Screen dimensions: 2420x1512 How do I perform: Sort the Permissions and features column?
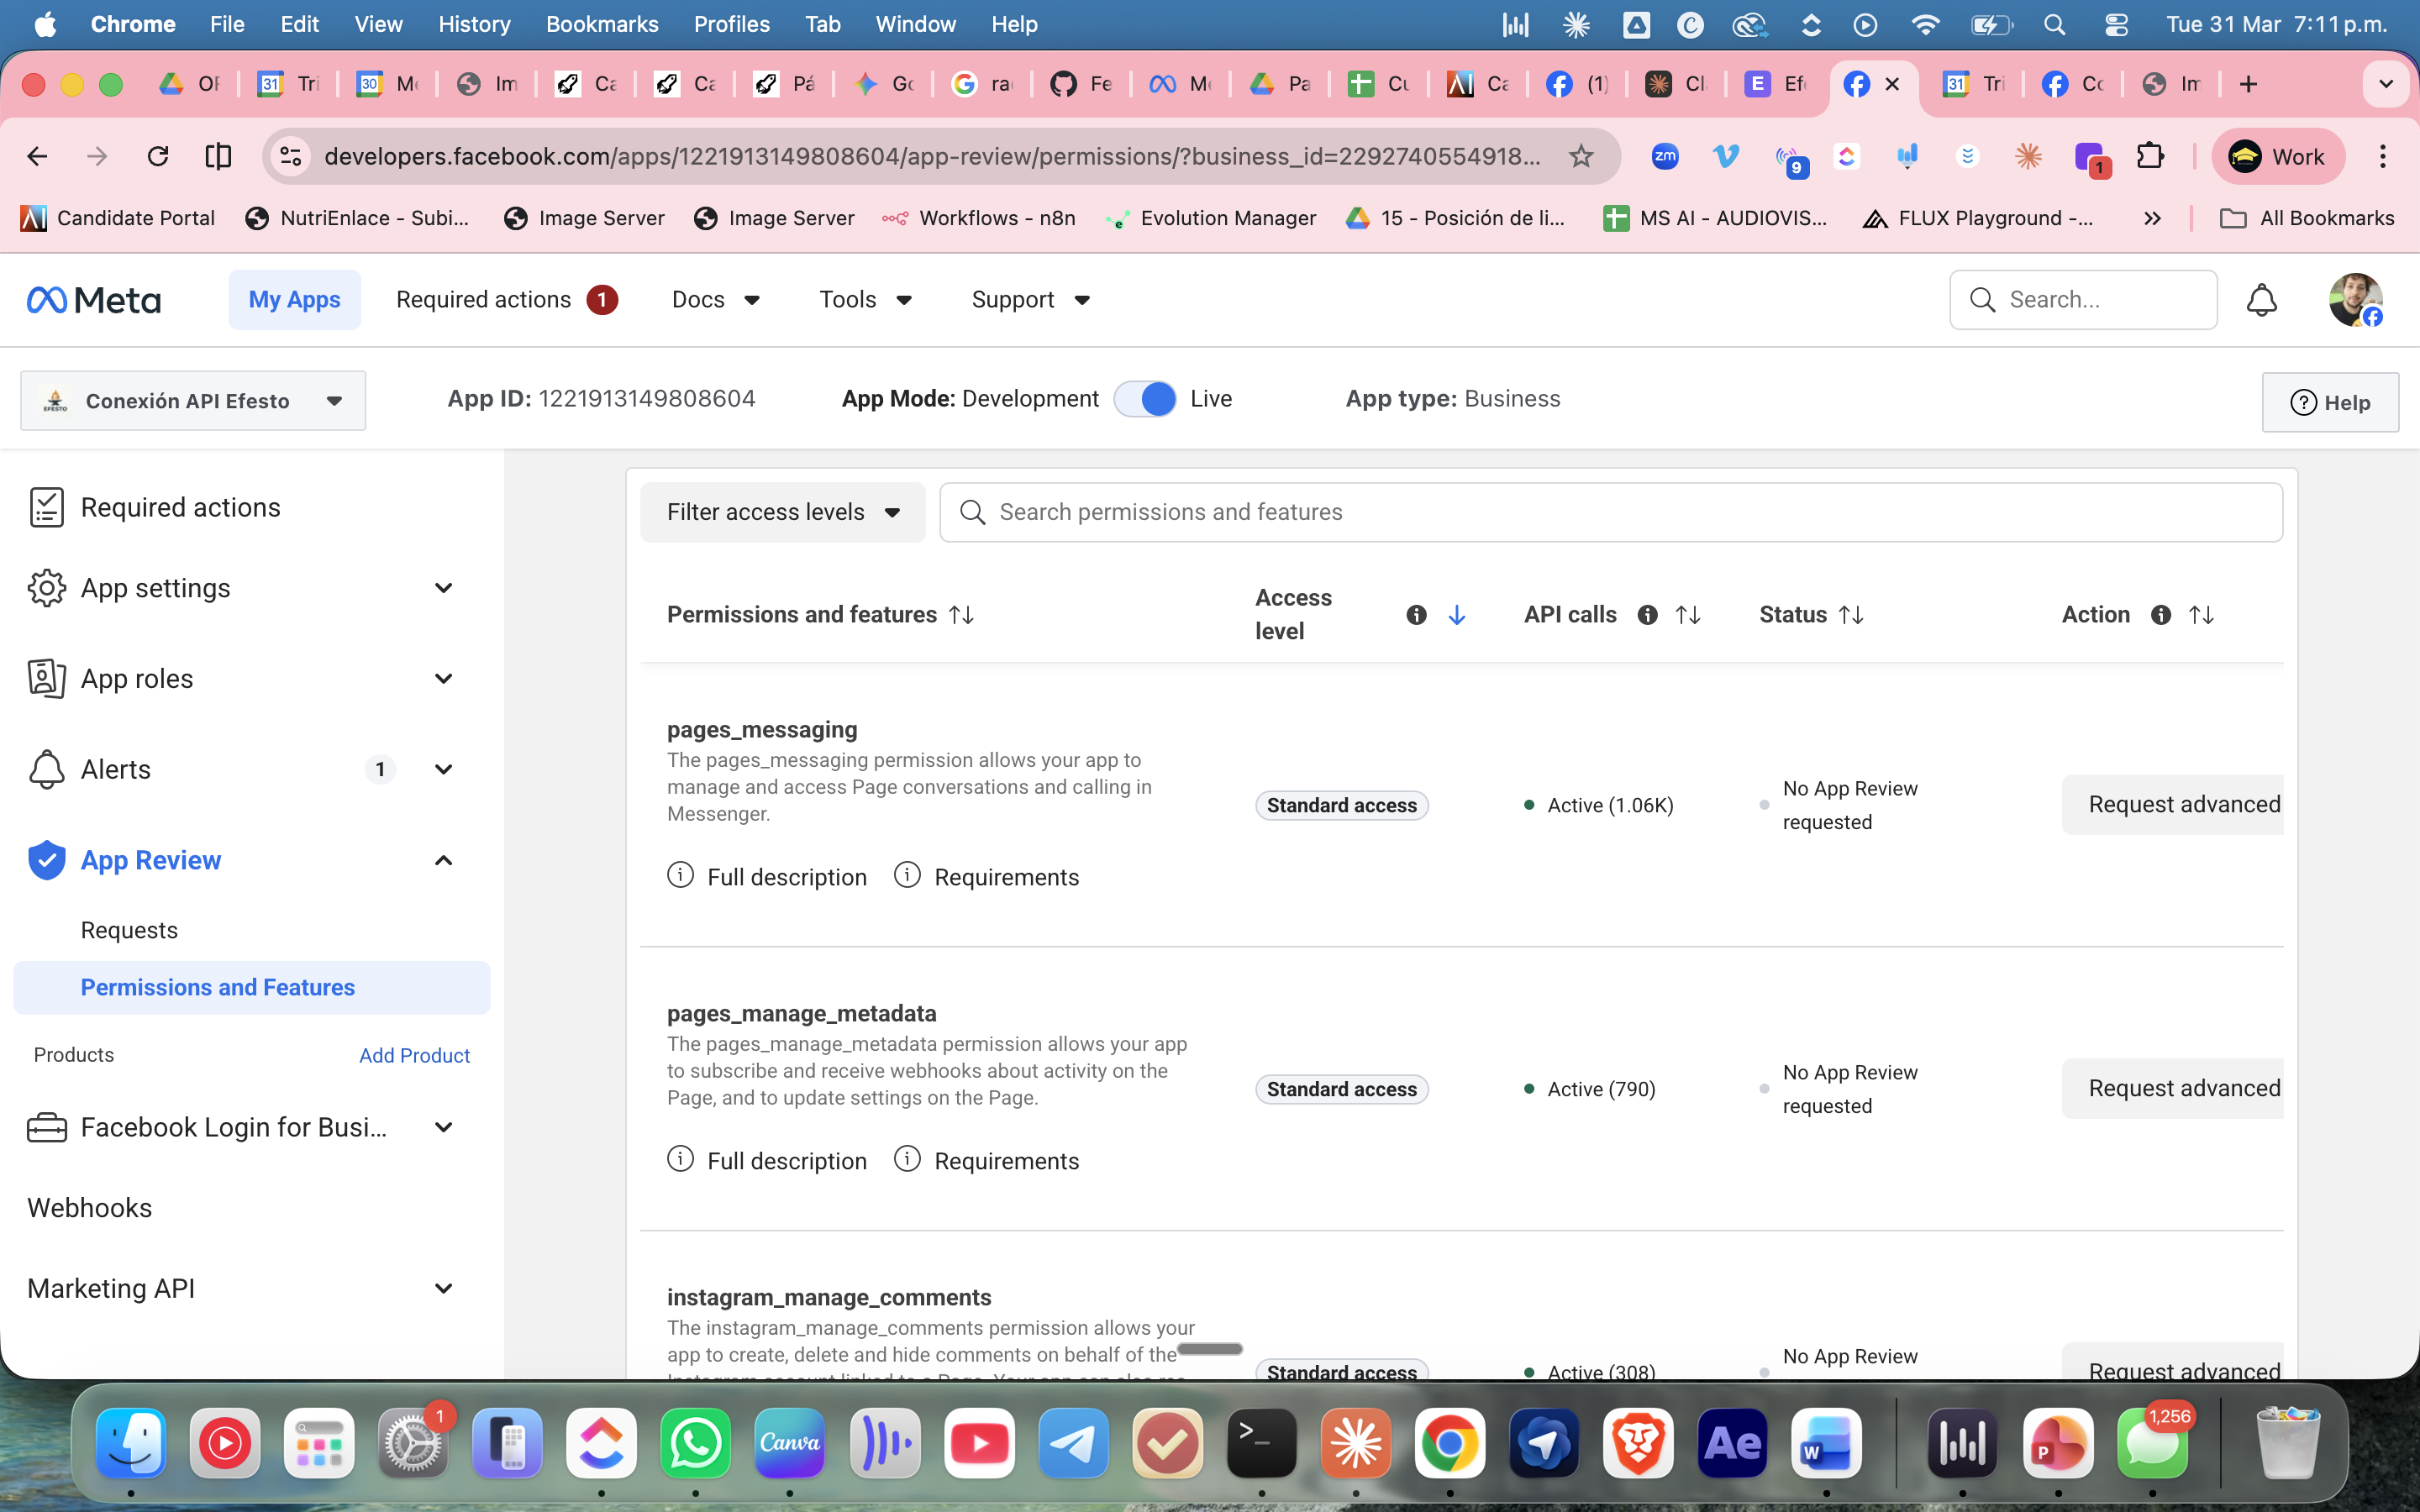[961, 615]
